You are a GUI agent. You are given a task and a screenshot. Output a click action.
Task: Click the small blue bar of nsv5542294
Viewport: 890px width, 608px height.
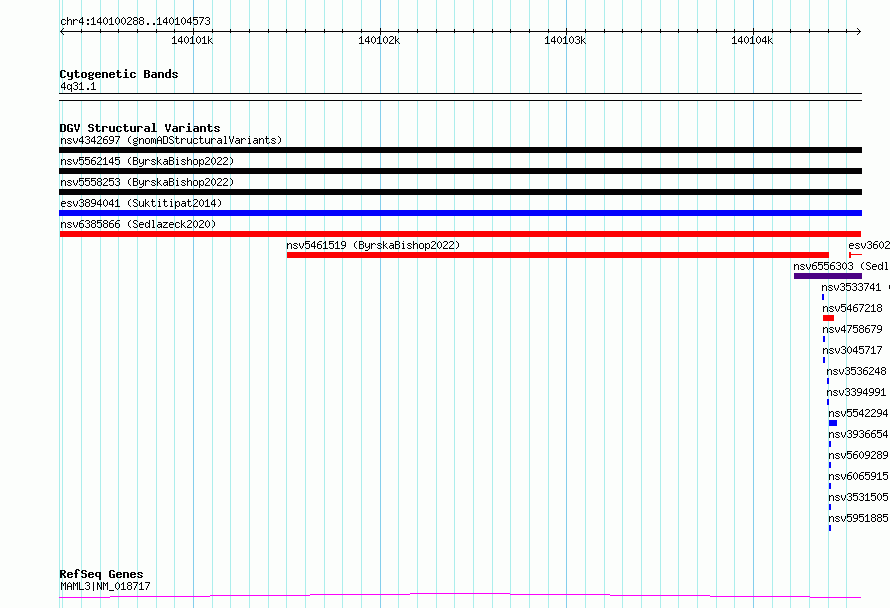click(833, 423)
